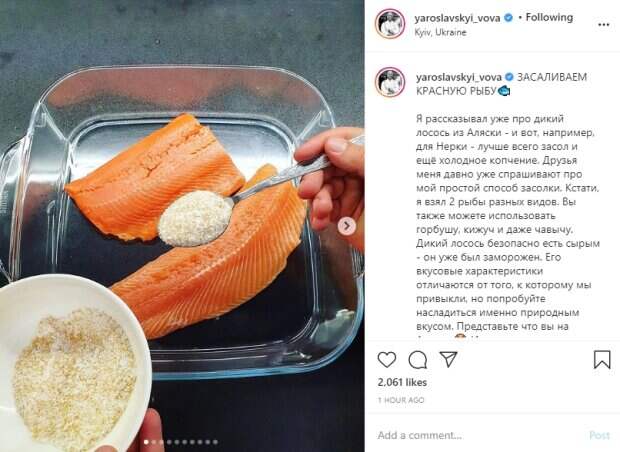Open Kyiv, Ukraine location link
This screenshot has height=452, width=620.
(x=440, y=32)
